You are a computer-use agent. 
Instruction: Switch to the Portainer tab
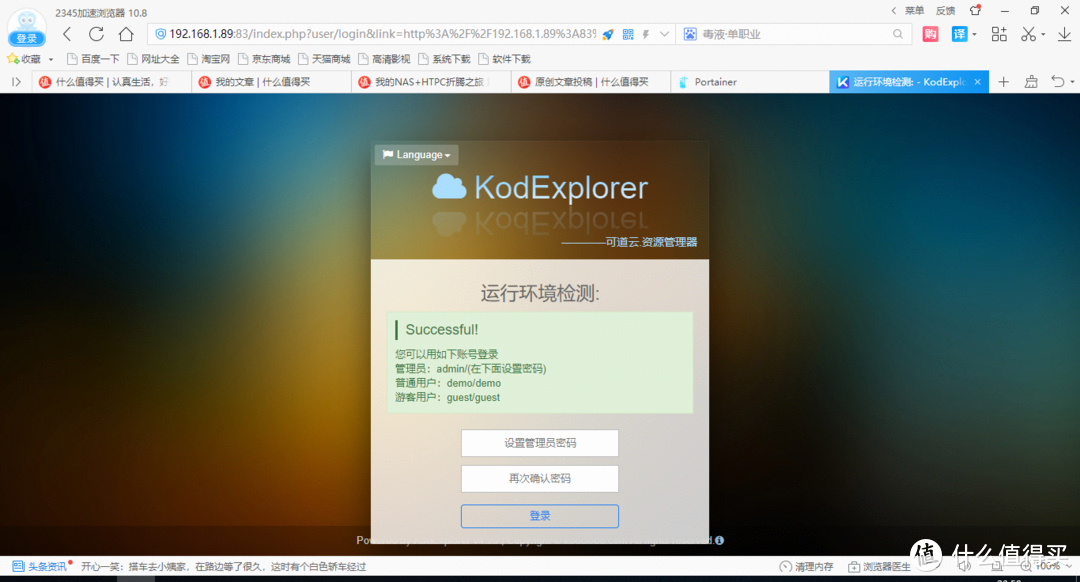coord(749,82)
